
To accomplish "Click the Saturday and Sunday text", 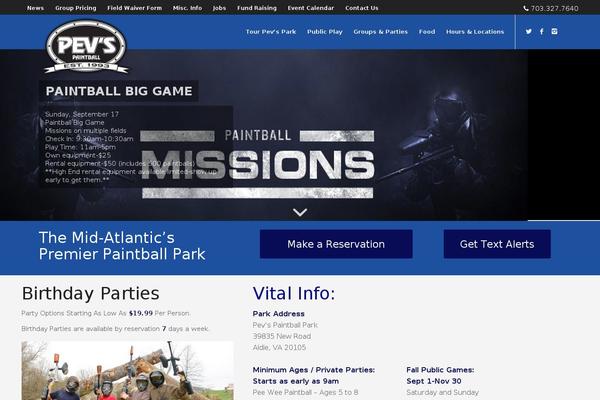I will (443, 392).
